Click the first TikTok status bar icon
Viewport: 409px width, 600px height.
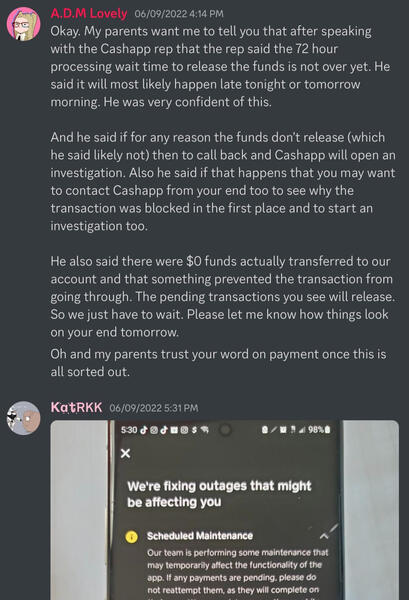[x=144, y=430]
